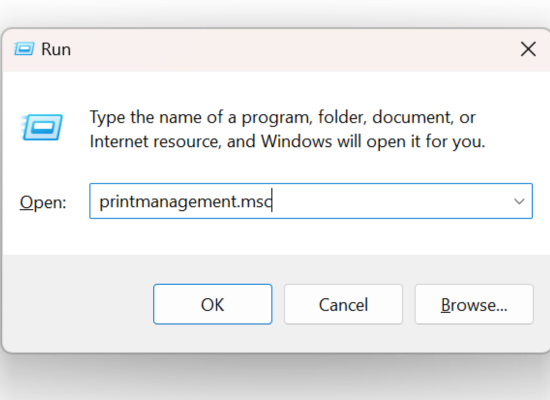This screenshot has width=550, height=400.
Task: Focus the Open text field containing printmanagement.msc
Action: tap(311, 201)
